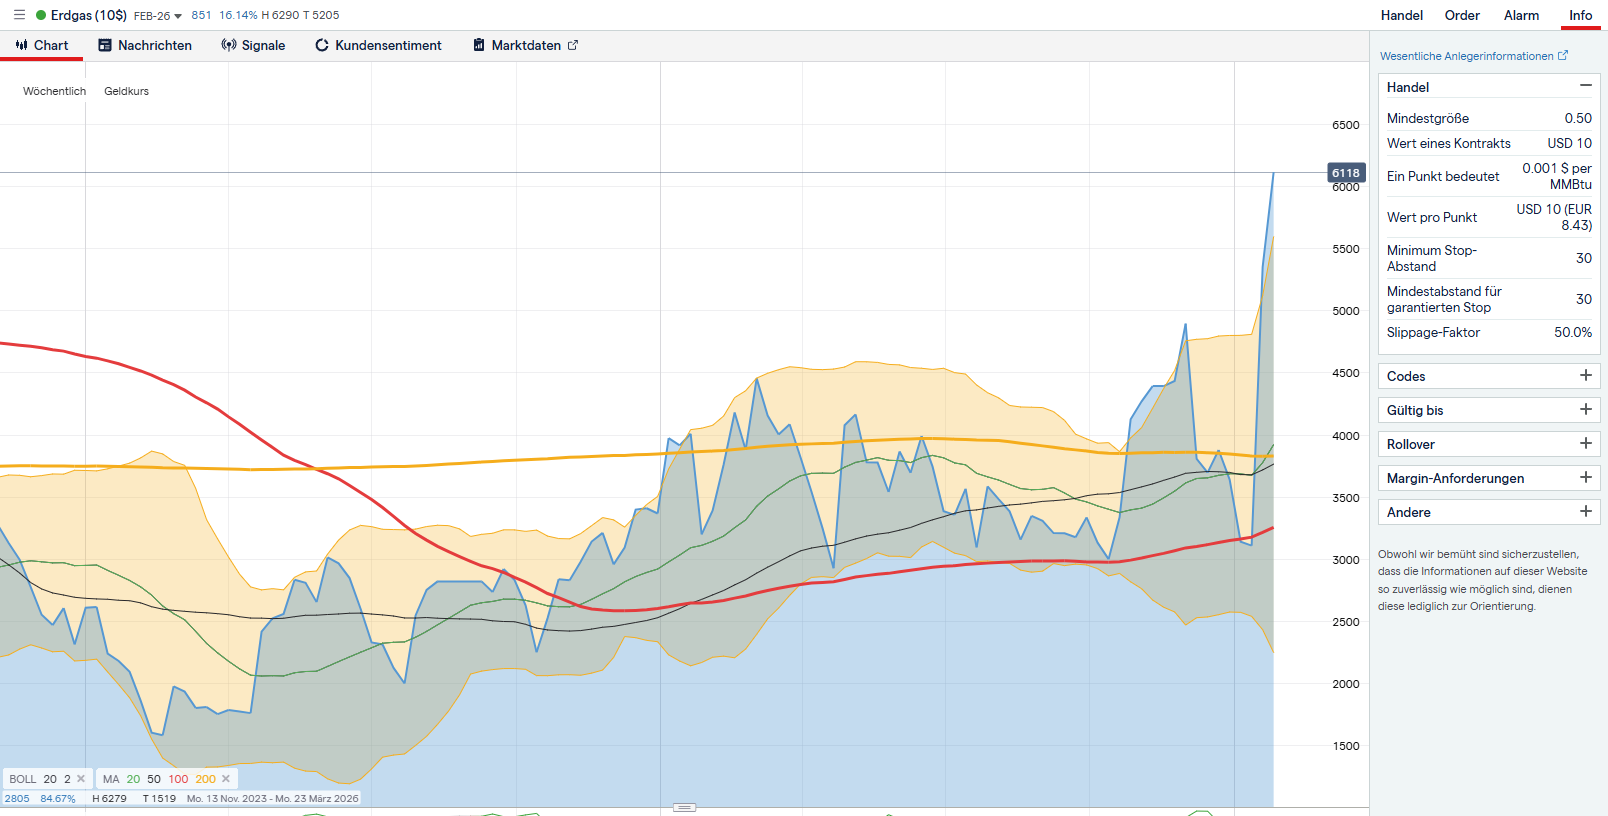Viewport: 1608px width, 816px height.
Task: Click the Slippage-Faktor value 50.0%
Action: 1573,332
